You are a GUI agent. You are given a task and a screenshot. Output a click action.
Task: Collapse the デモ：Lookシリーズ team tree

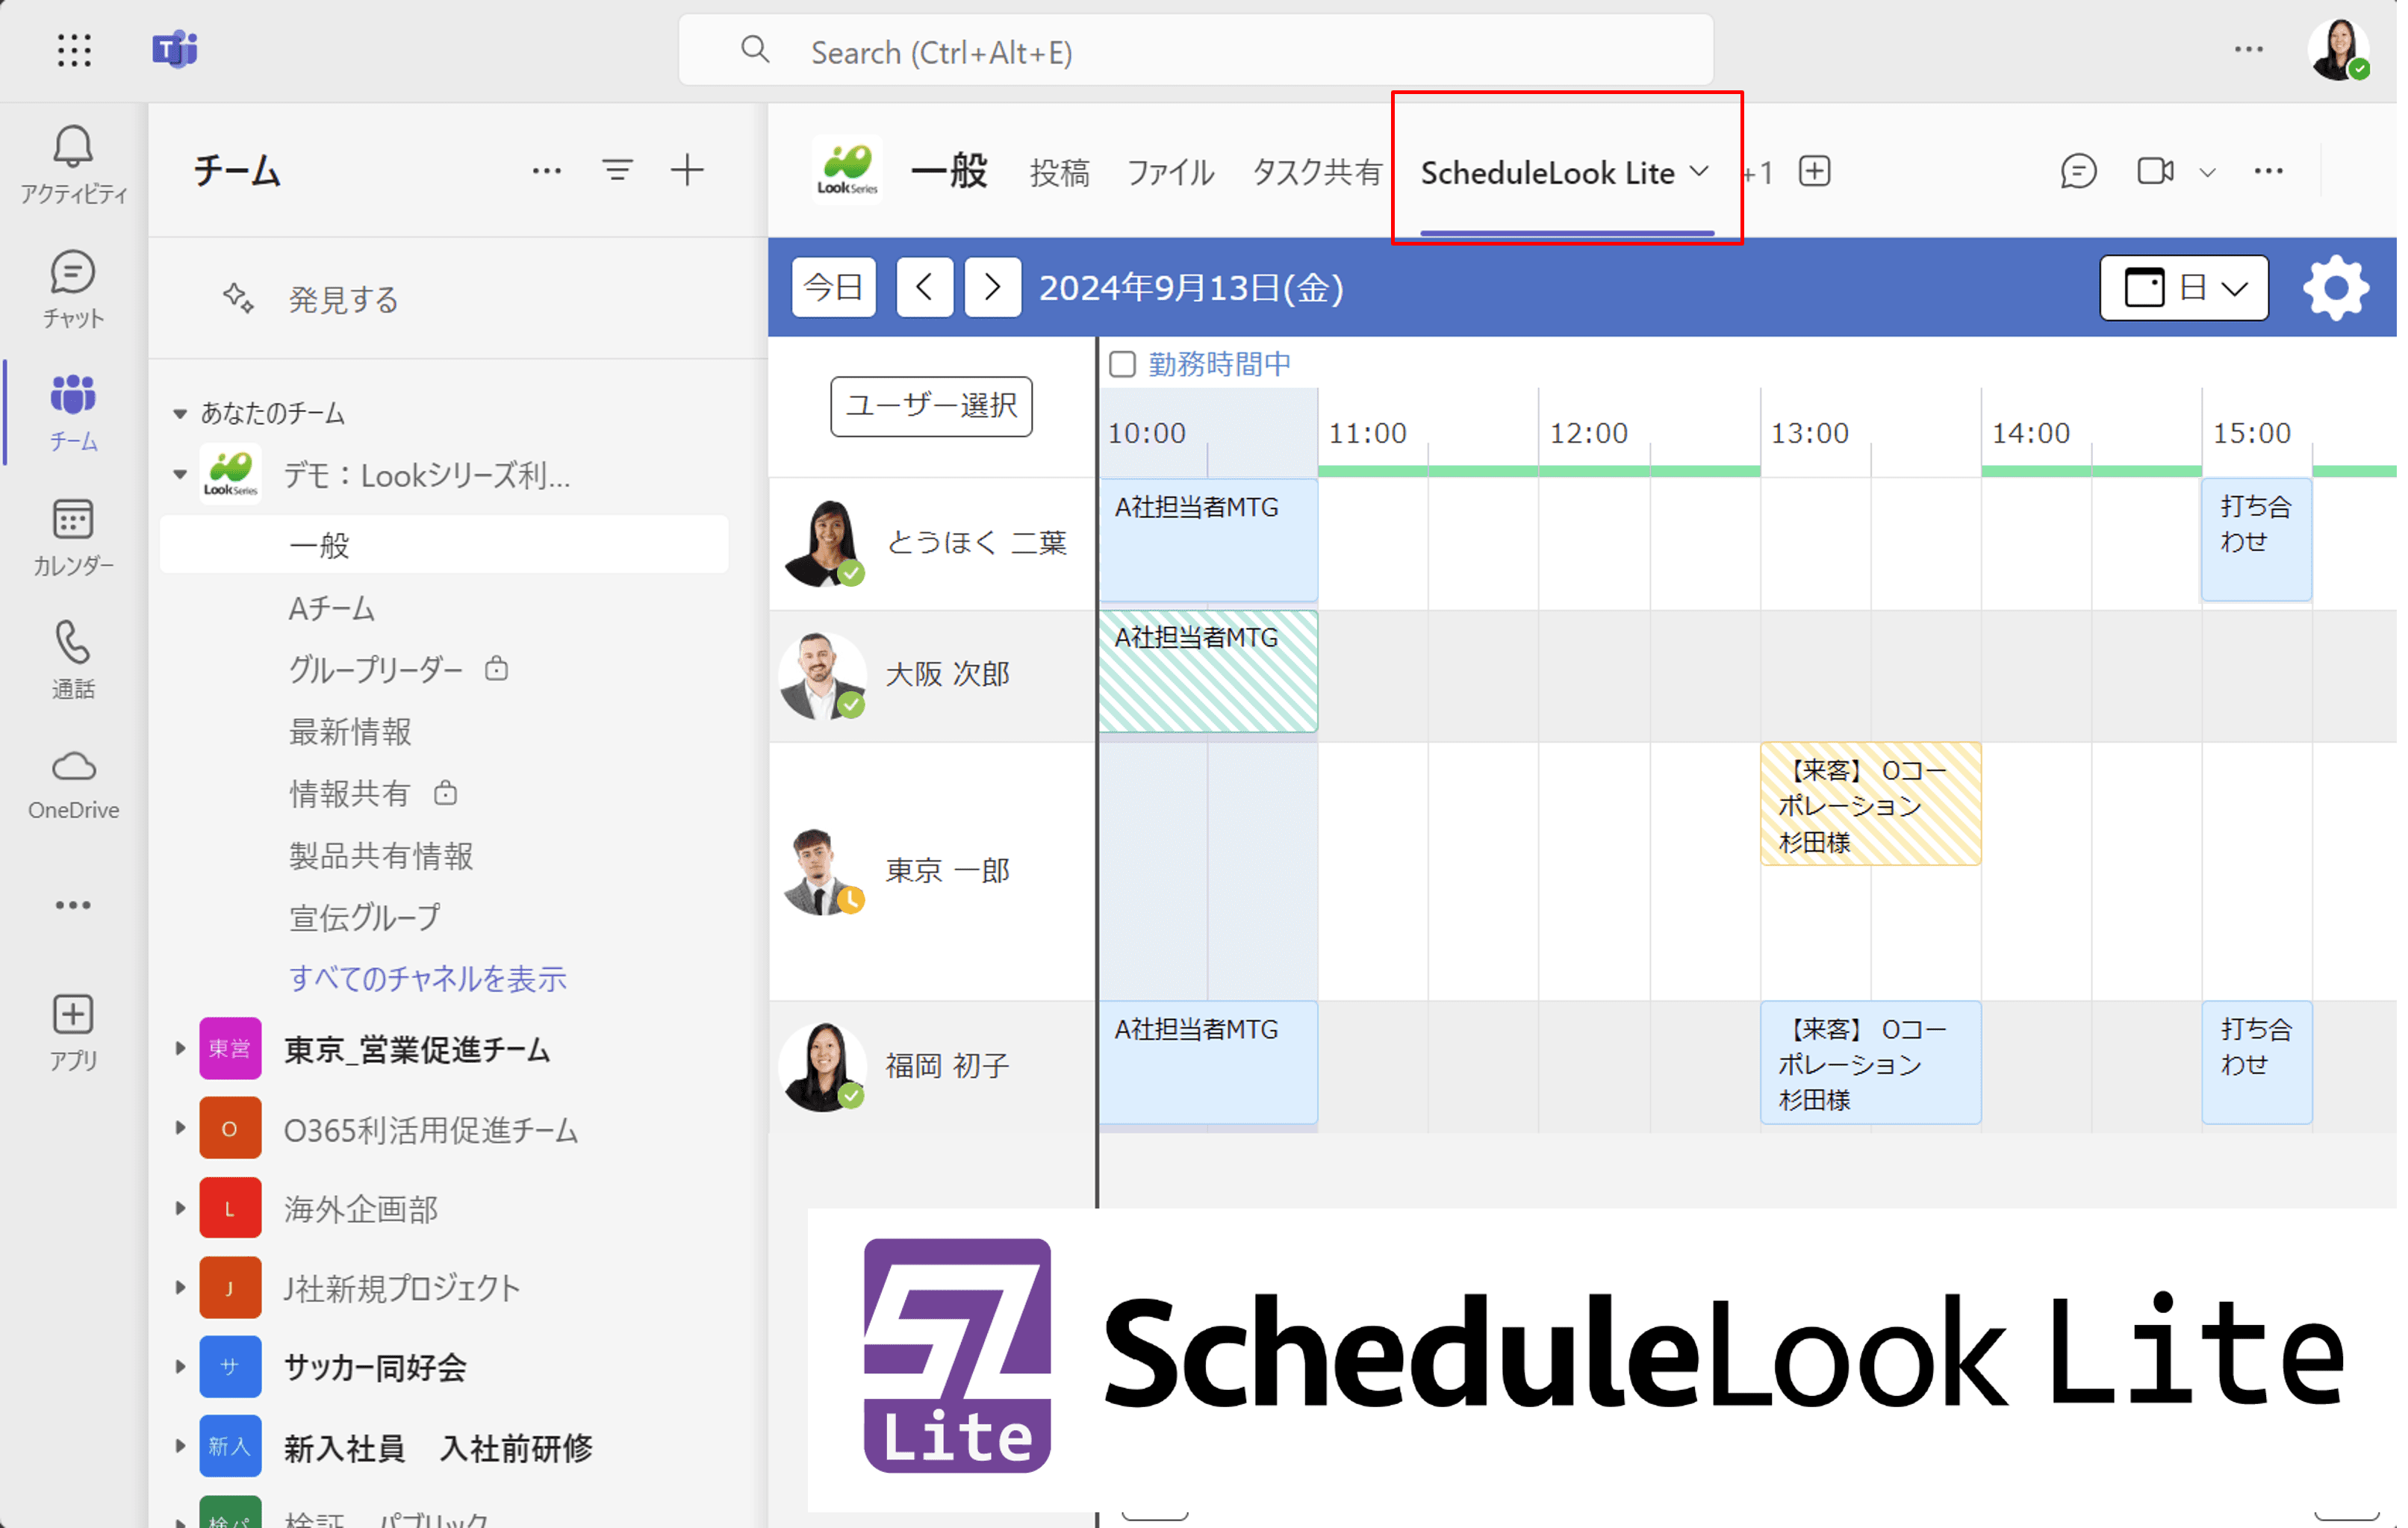coord(180,475)
